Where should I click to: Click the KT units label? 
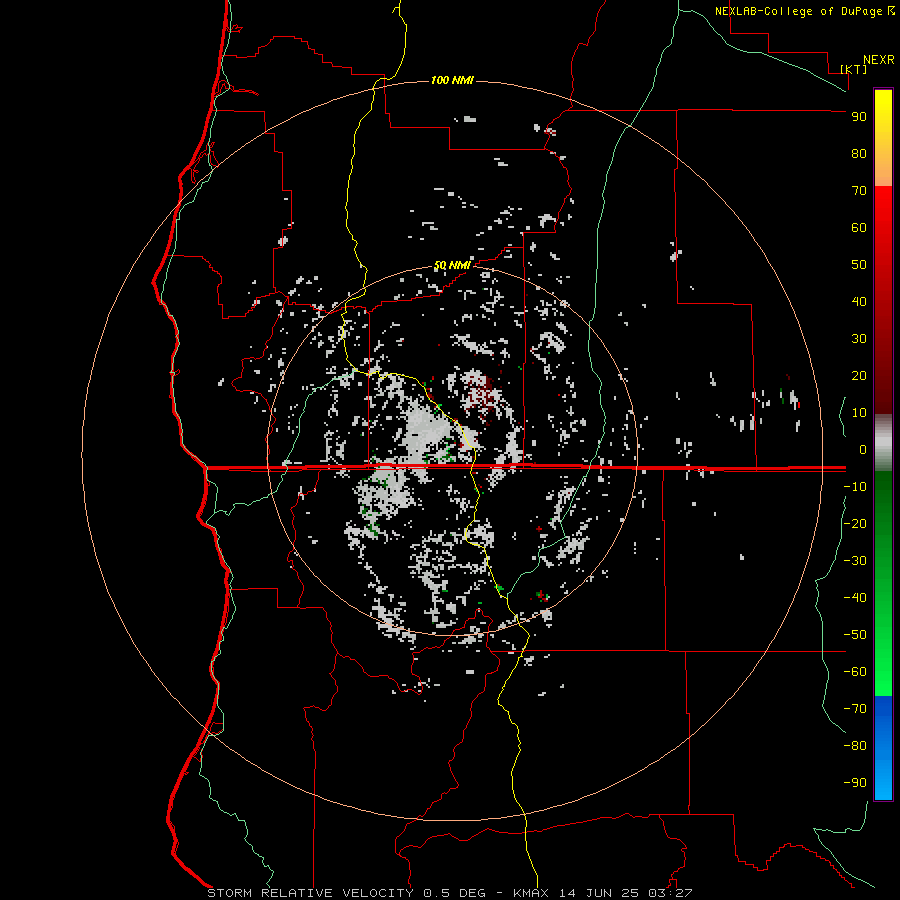854,69
